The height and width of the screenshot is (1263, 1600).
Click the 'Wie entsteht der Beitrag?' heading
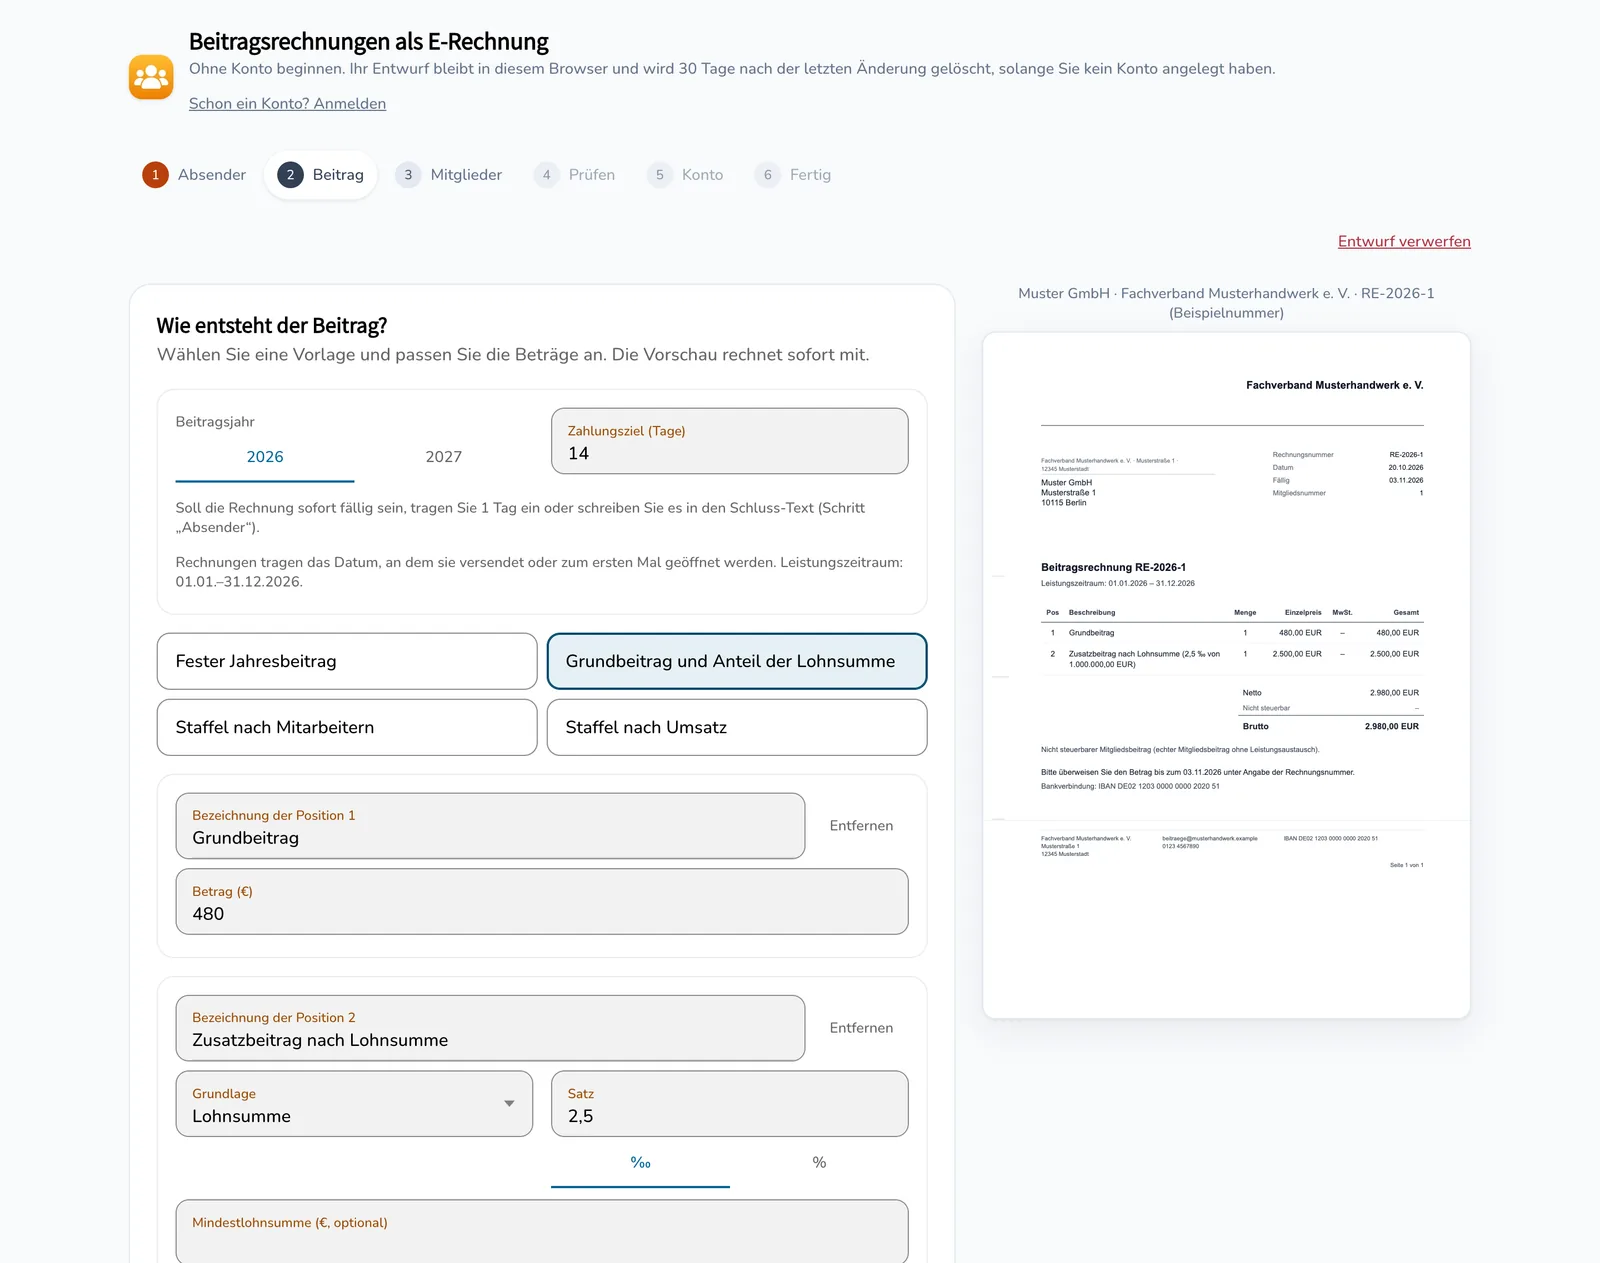[272, 326]
